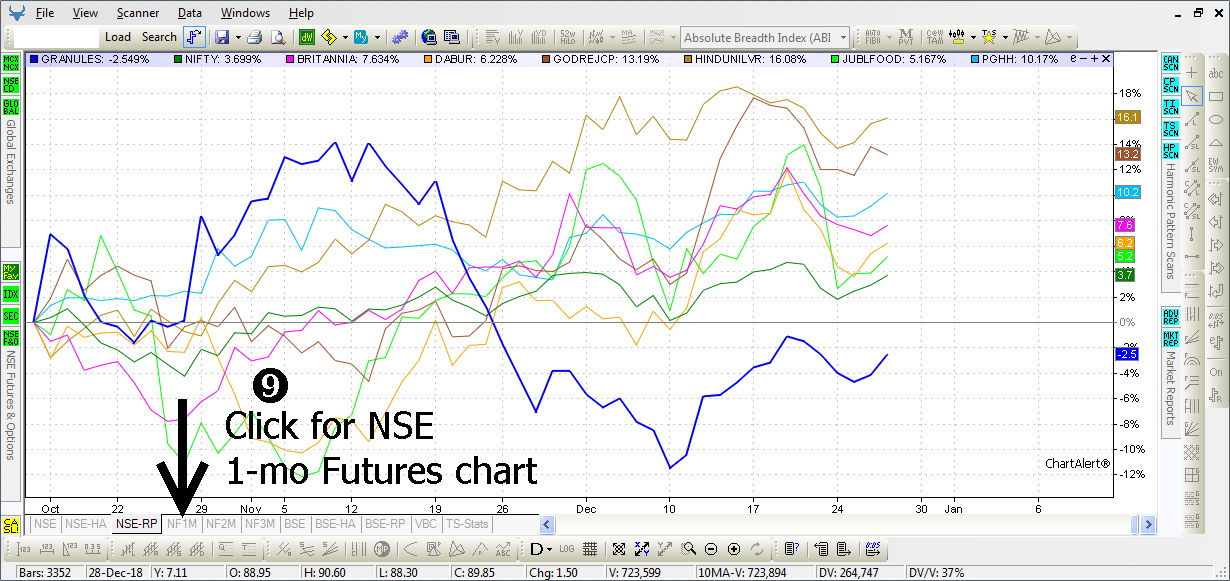Click the yellow diamond toolbar icon
Viewport: 1230px width, 581px height.
click(329, 37)
